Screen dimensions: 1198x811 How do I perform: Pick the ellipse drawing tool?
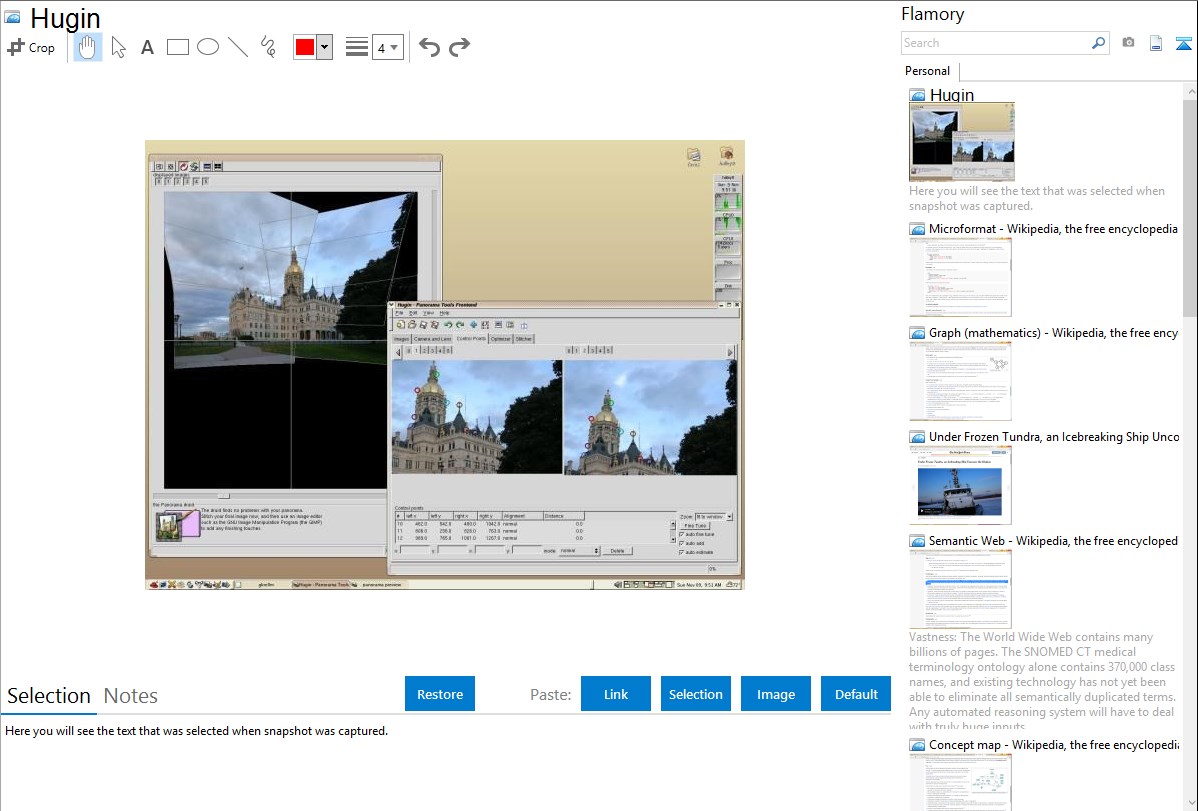pyautogui.click(x=208, y=47)
